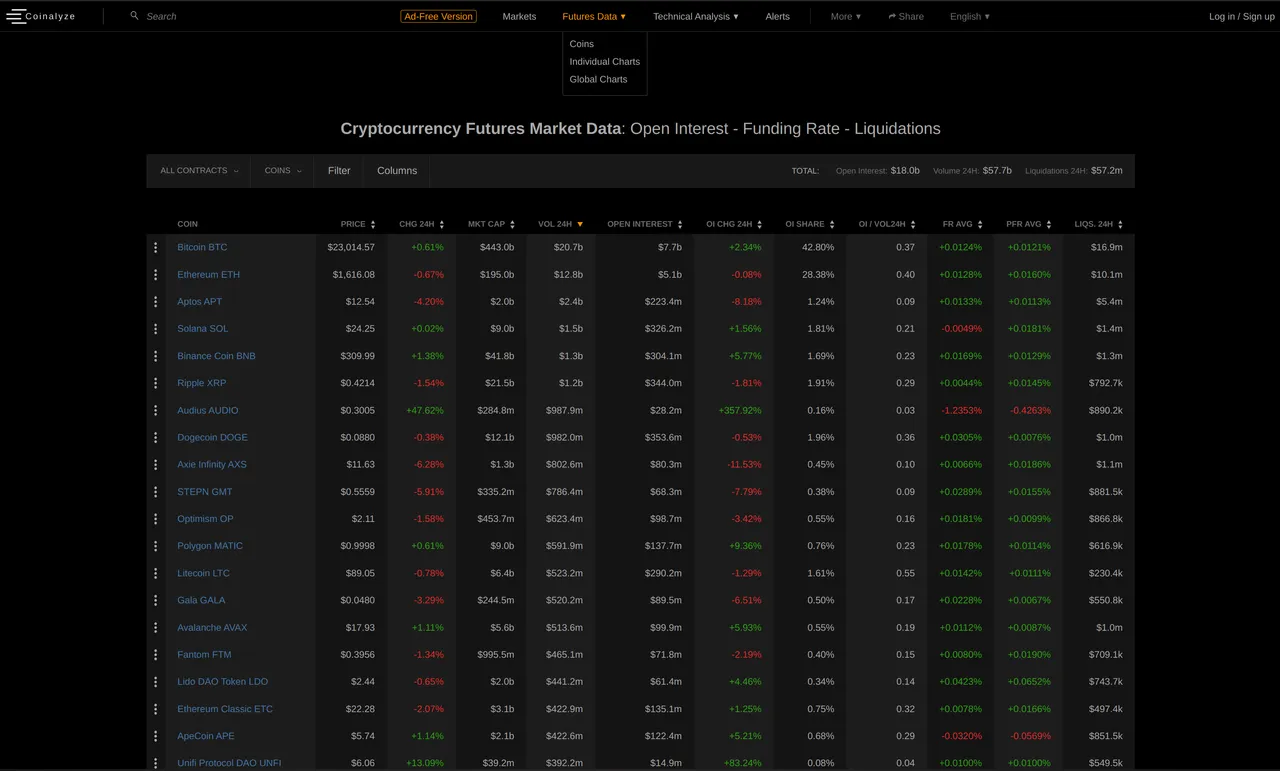Screen dimensions: 1280x771
Task: Open the Technical Analysis dropdown
Action: [x=696, y=16]
